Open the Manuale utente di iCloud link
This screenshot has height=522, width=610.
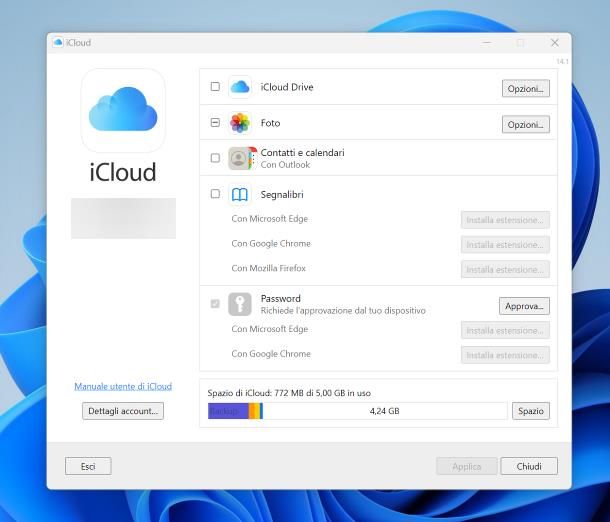123,386
